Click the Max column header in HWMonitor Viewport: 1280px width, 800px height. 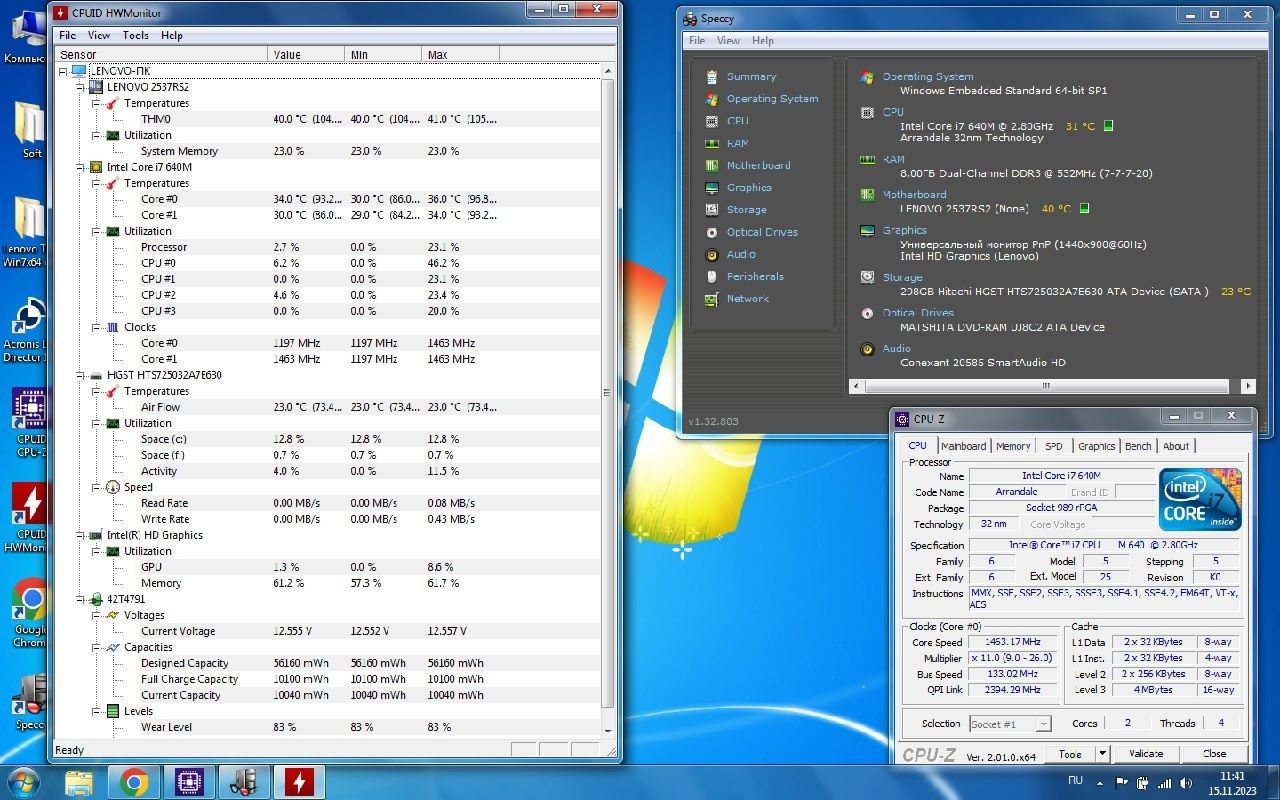[x=461, y=55]
